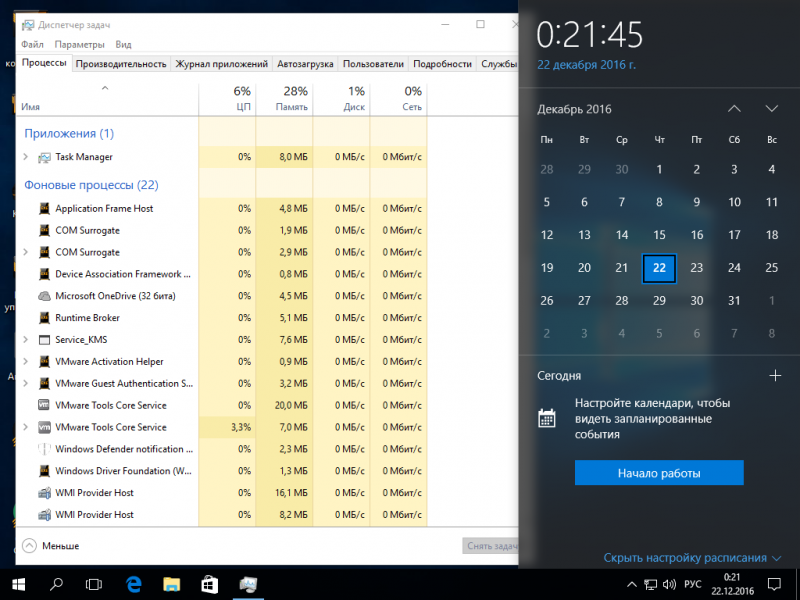Viewport: 800px width, 600px height.
Task: Click the VMware Activation Helper icon
Action: point(44,362)
